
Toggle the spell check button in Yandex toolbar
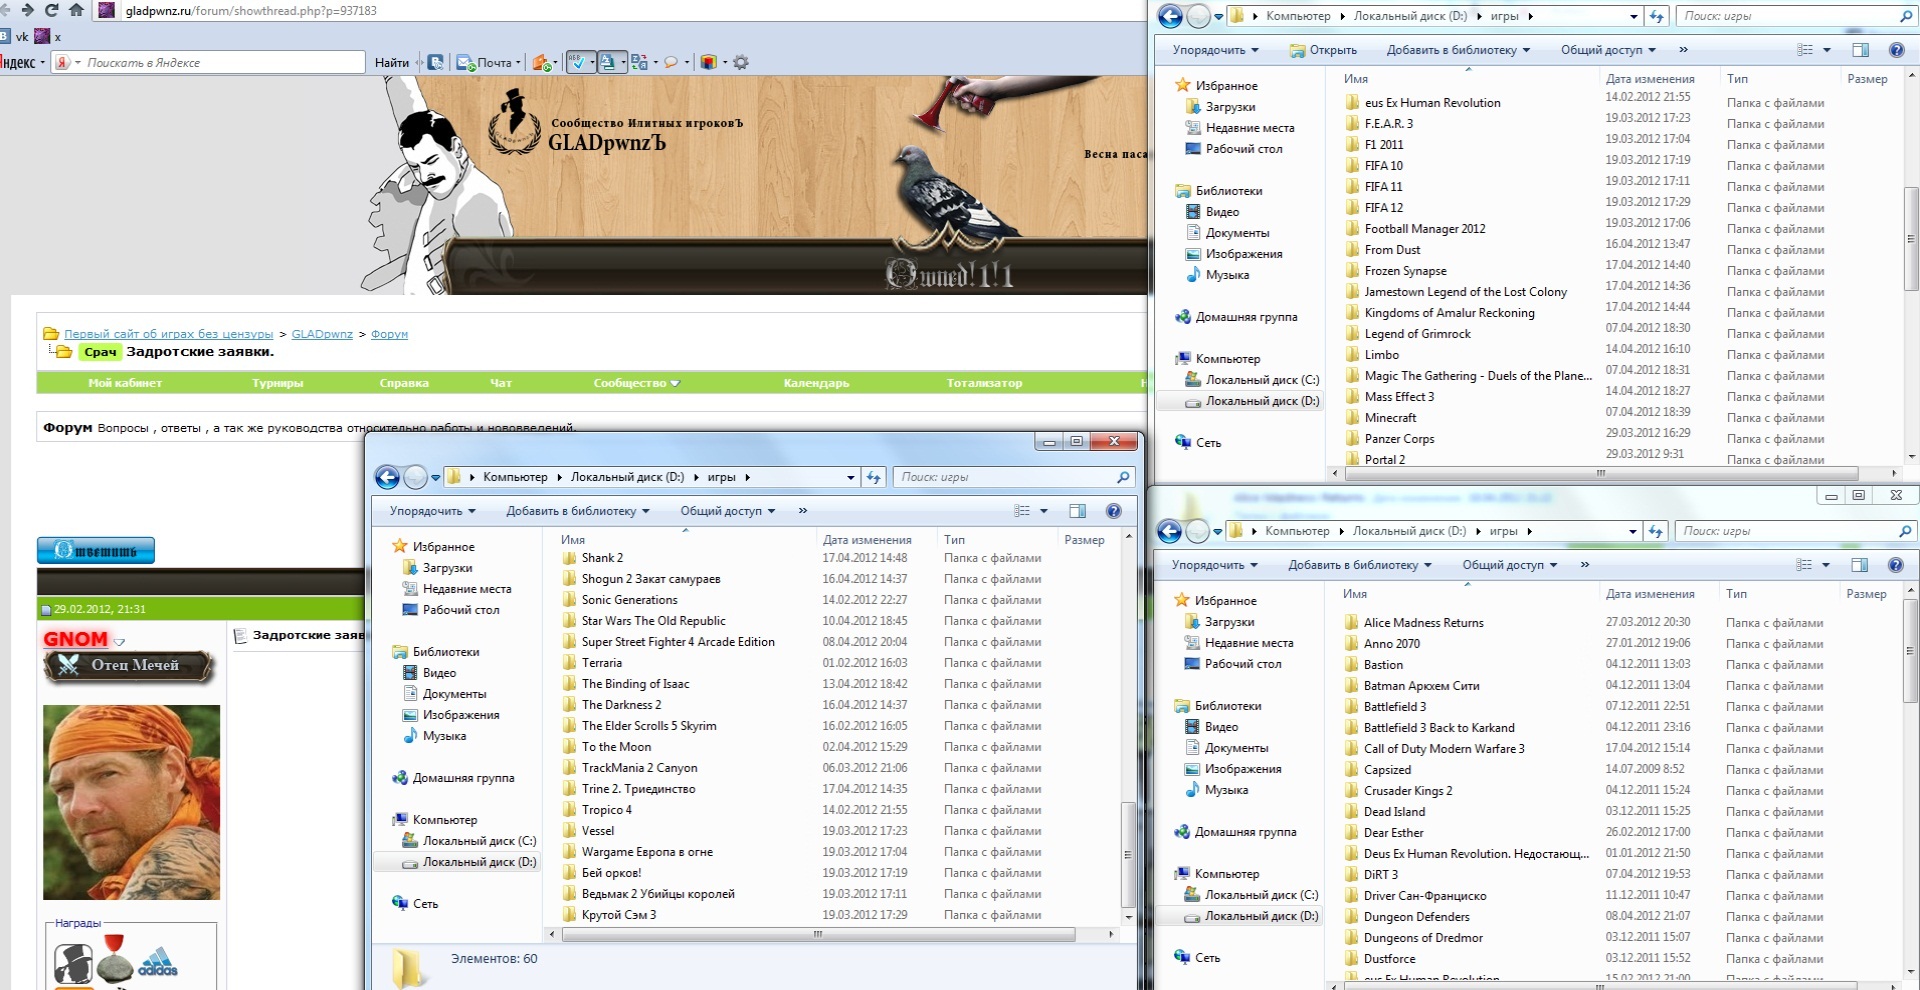tap(577, 62)
